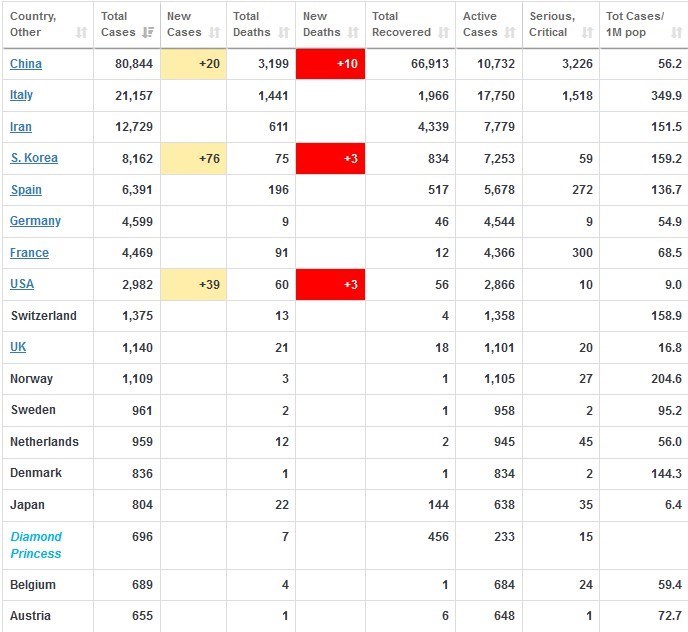Click sort icon in Serious, Critical header
This screenshot has width=688, height=632.
pyautogui.click(x=586, y=33)
